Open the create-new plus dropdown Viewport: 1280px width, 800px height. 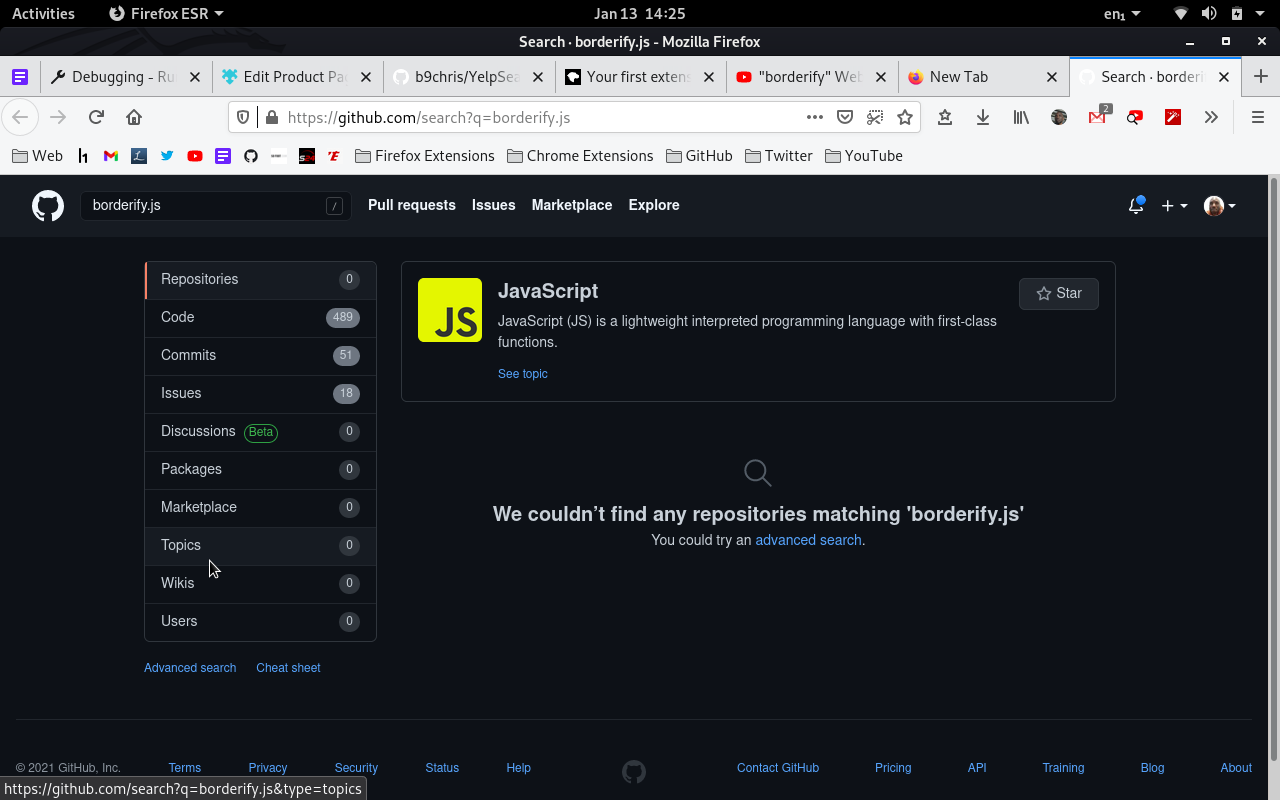pos(1174,206)
